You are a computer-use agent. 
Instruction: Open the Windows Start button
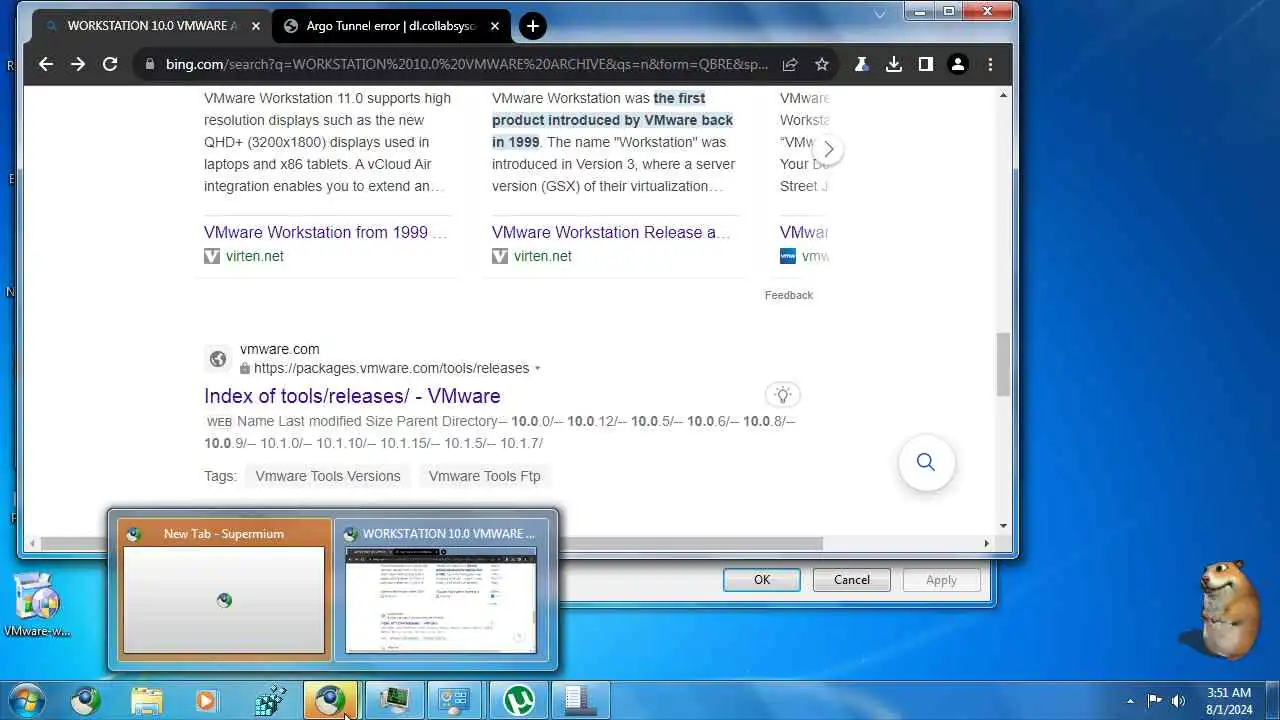pos(26,701)
